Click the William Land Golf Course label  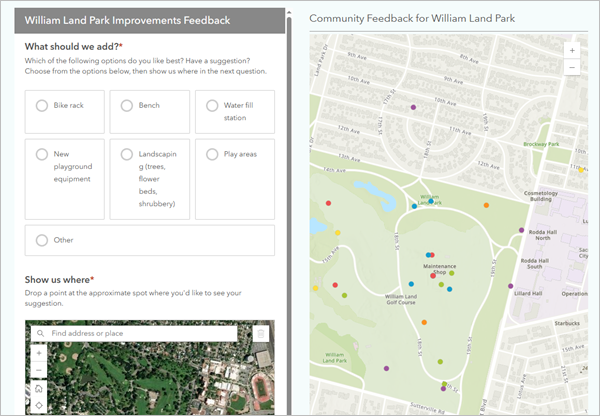coord(401,299)
